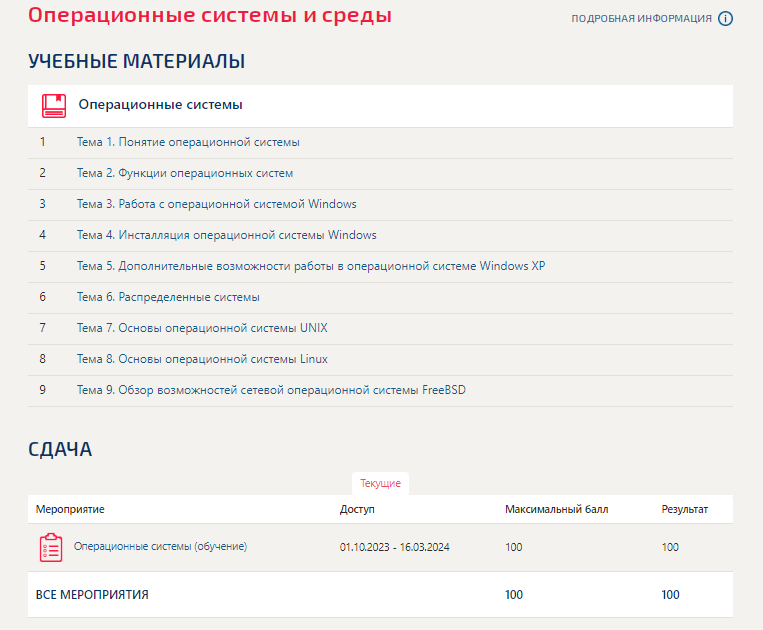763x630 pixels.
Task: Click access dates 01.10.2023 - 16.03.2024
Action: (395, 547)
